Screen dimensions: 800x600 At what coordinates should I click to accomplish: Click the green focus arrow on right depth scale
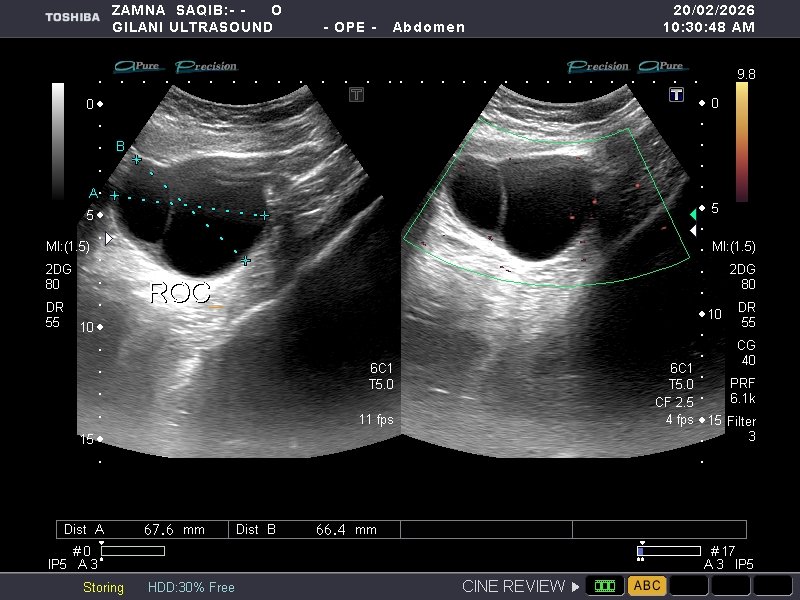tap(693, 214)
